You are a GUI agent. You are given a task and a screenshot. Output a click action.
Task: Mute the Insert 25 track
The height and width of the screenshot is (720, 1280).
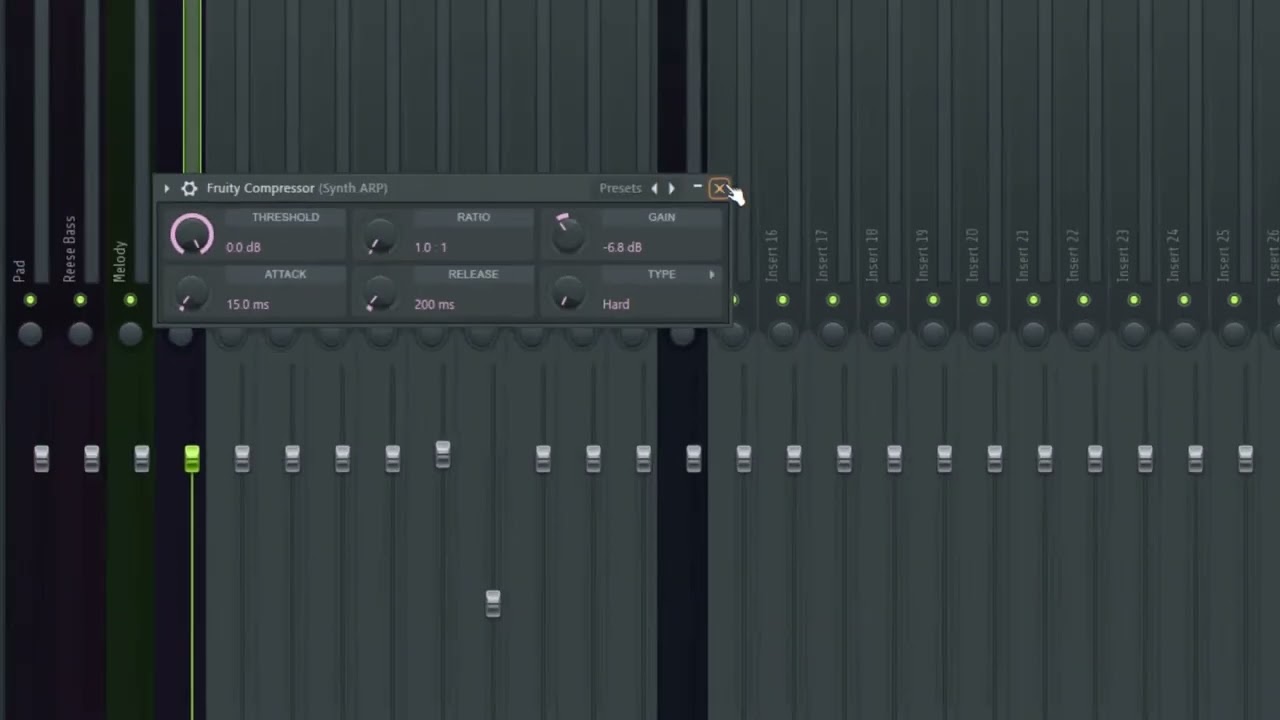(1234, 300)
